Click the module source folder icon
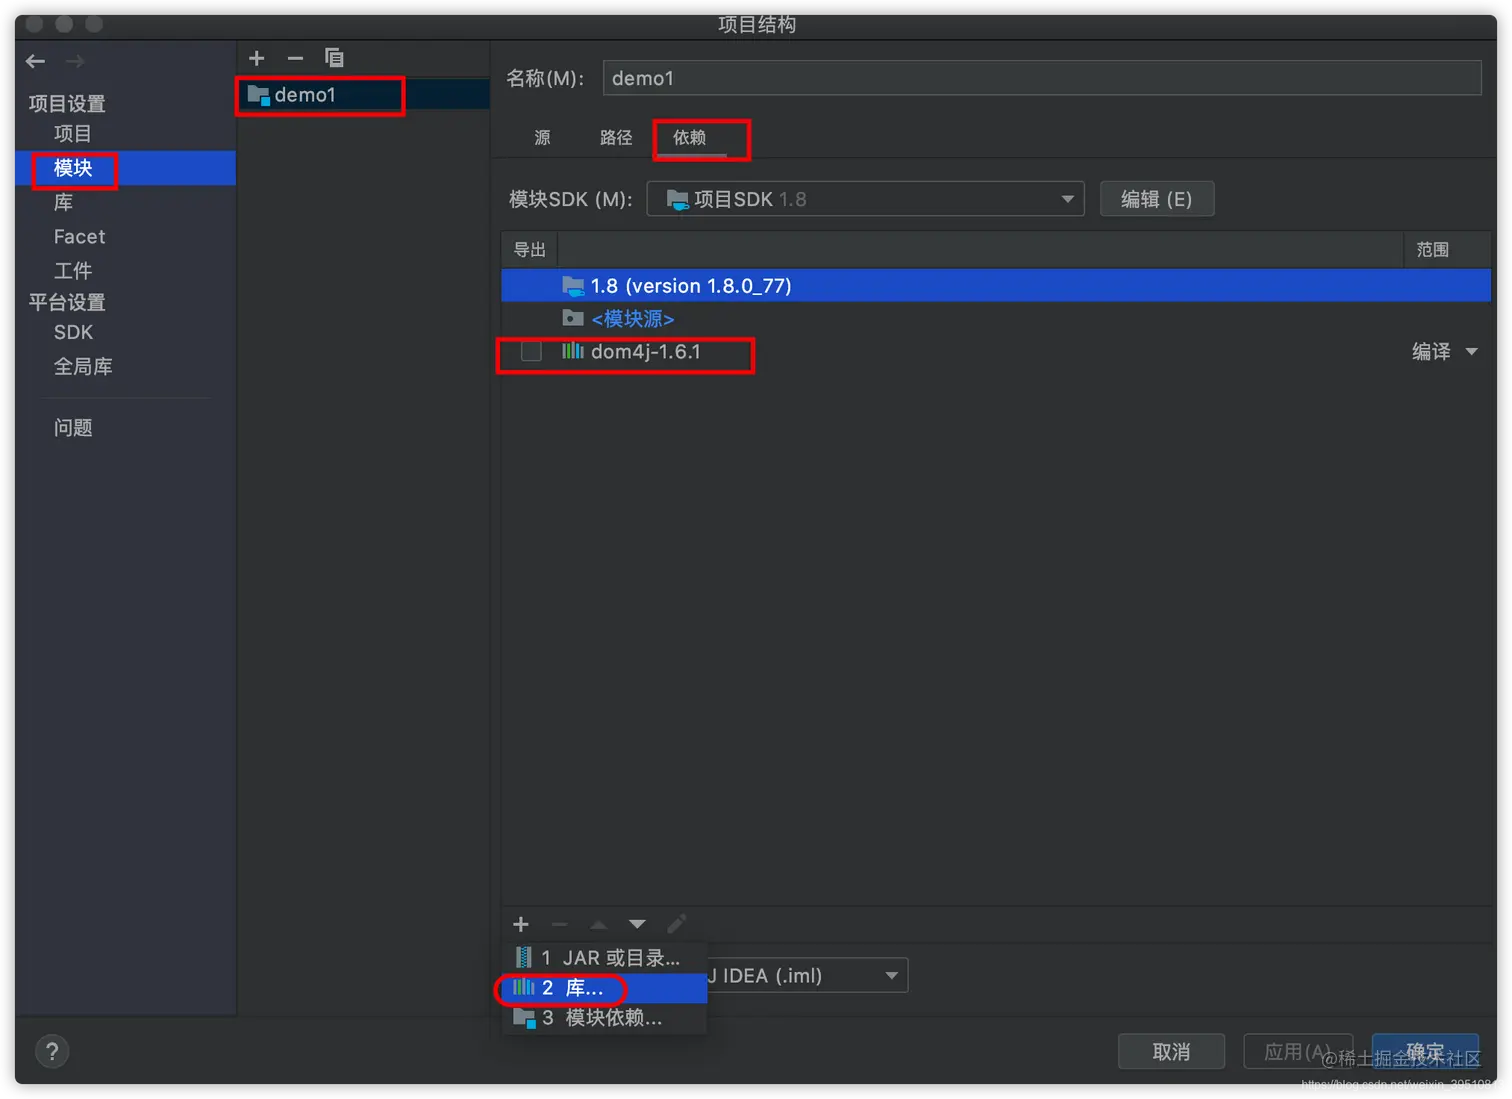This screenshot has width=1512, height=1099. click(x=573, y=318)
